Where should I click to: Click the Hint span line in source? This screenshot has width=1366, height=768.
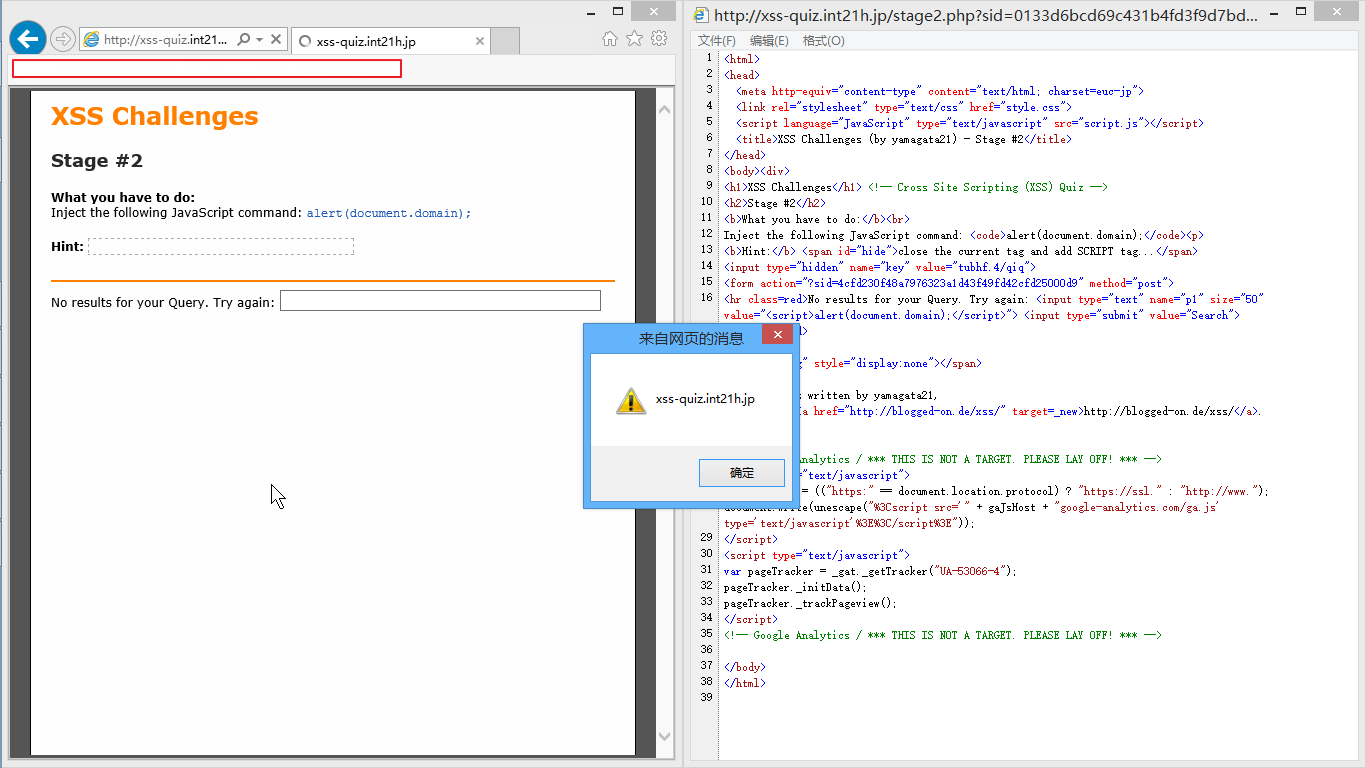[961, 251]
